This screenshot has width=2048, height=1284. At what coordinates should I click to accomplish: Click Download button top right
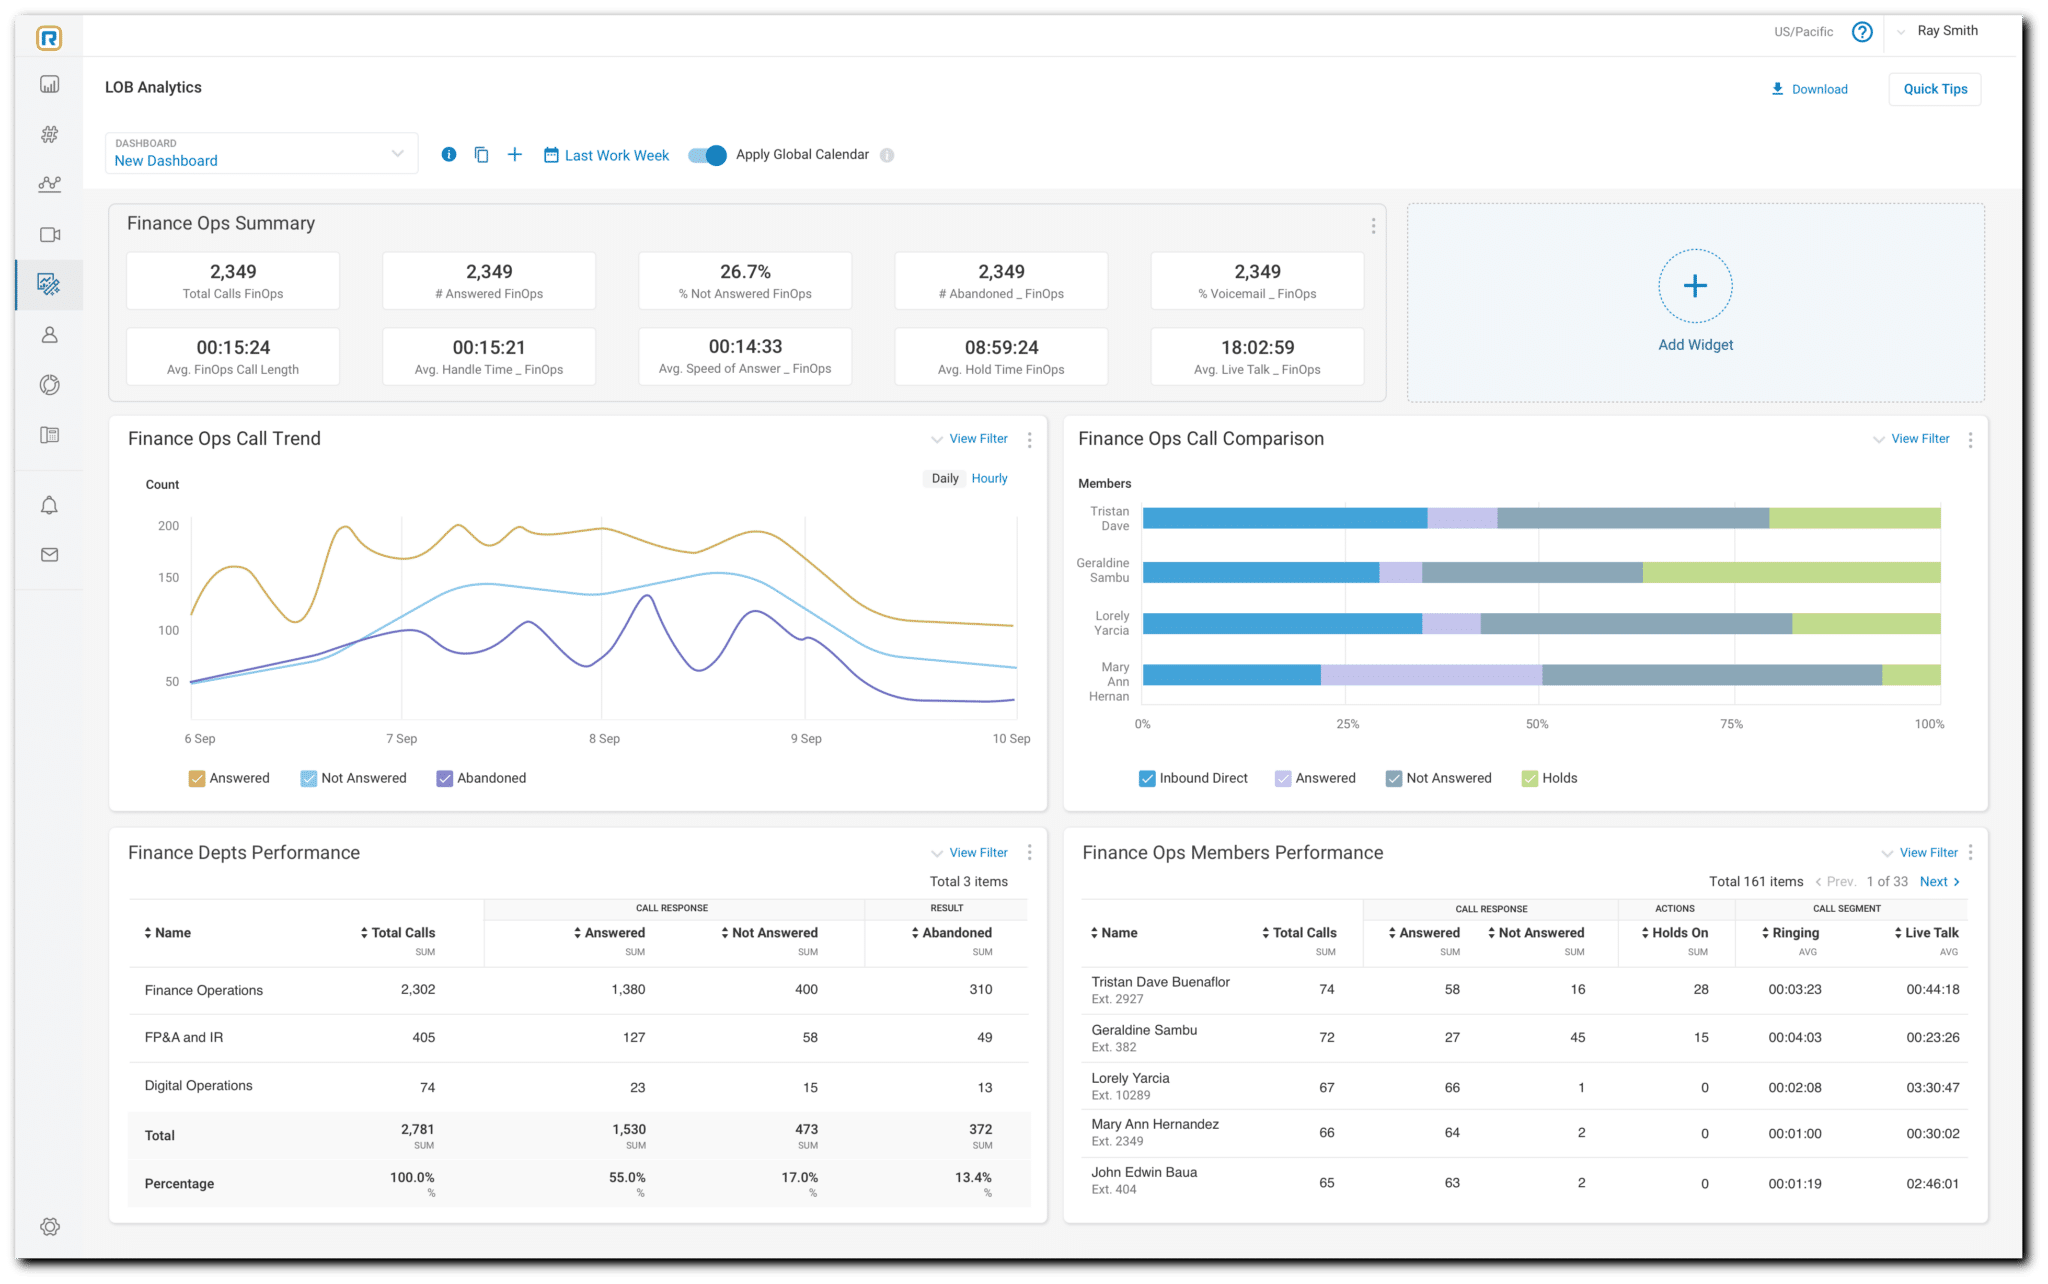pyautogui.click(x=1808, y=89)
